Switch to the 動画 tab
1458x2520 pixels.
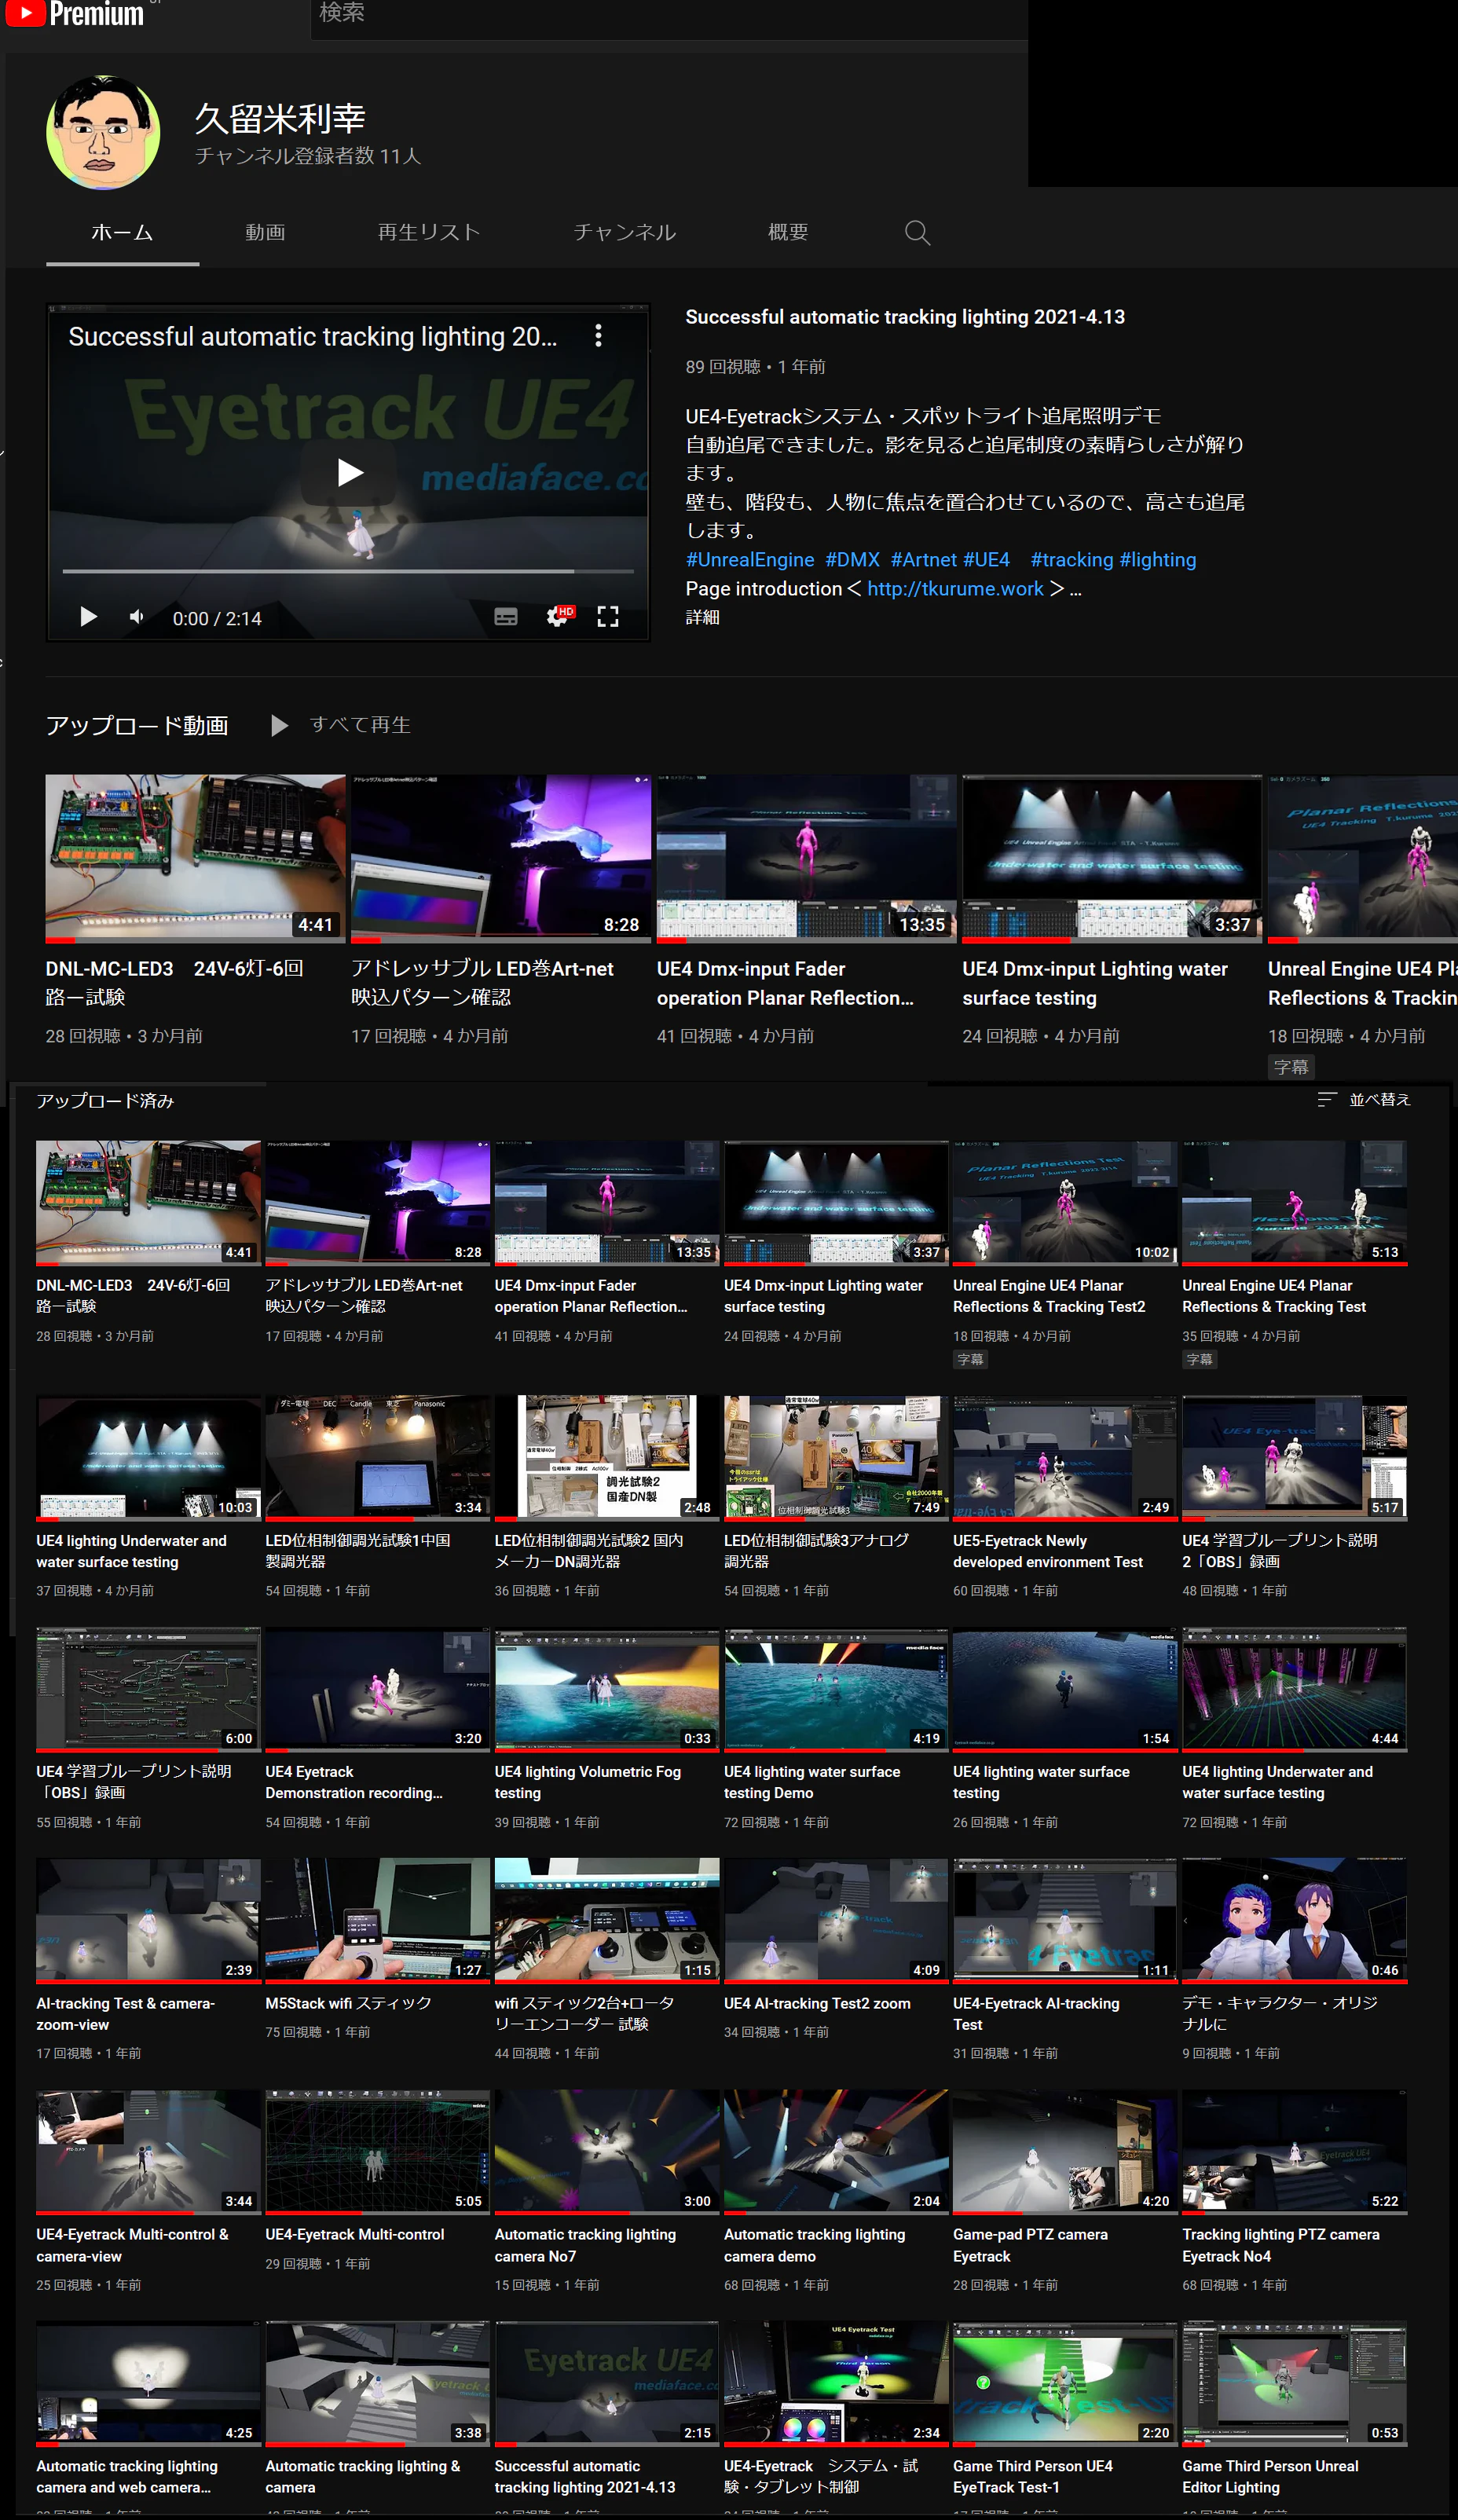(x=265, y=232)
